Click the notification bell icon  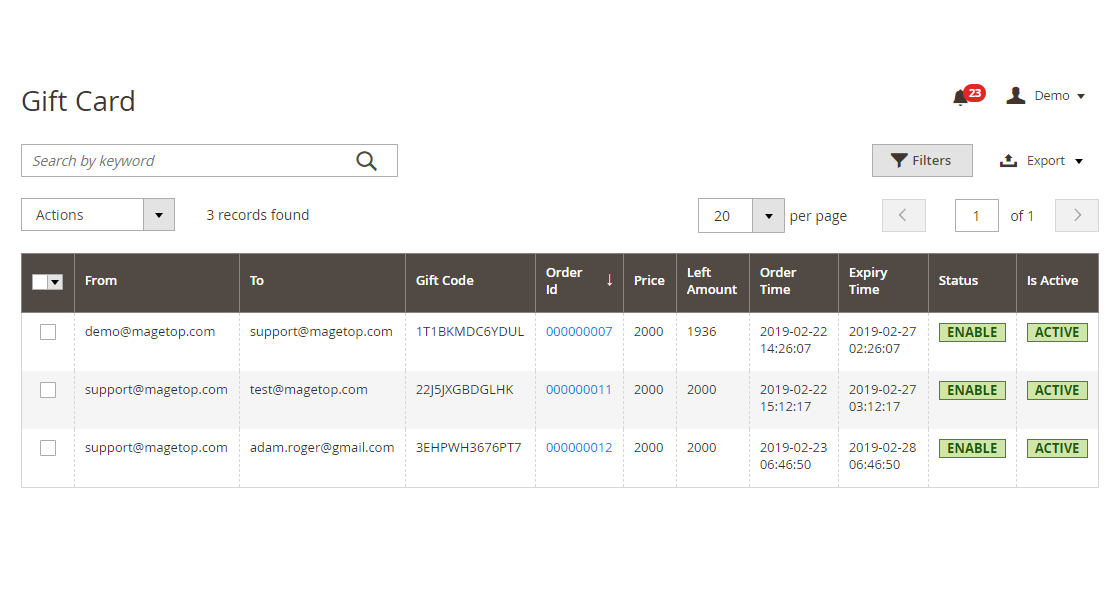pyautogui.click(x=961, y=97)
